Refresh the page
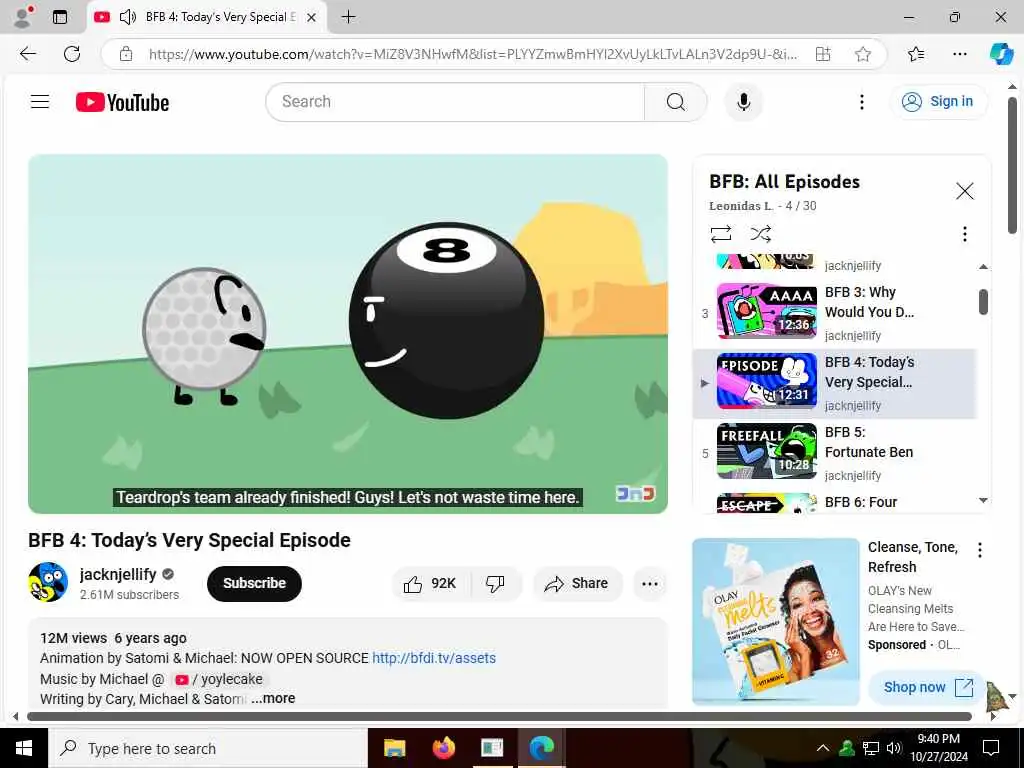1024x768 pixels. click(x=72, y=54)
